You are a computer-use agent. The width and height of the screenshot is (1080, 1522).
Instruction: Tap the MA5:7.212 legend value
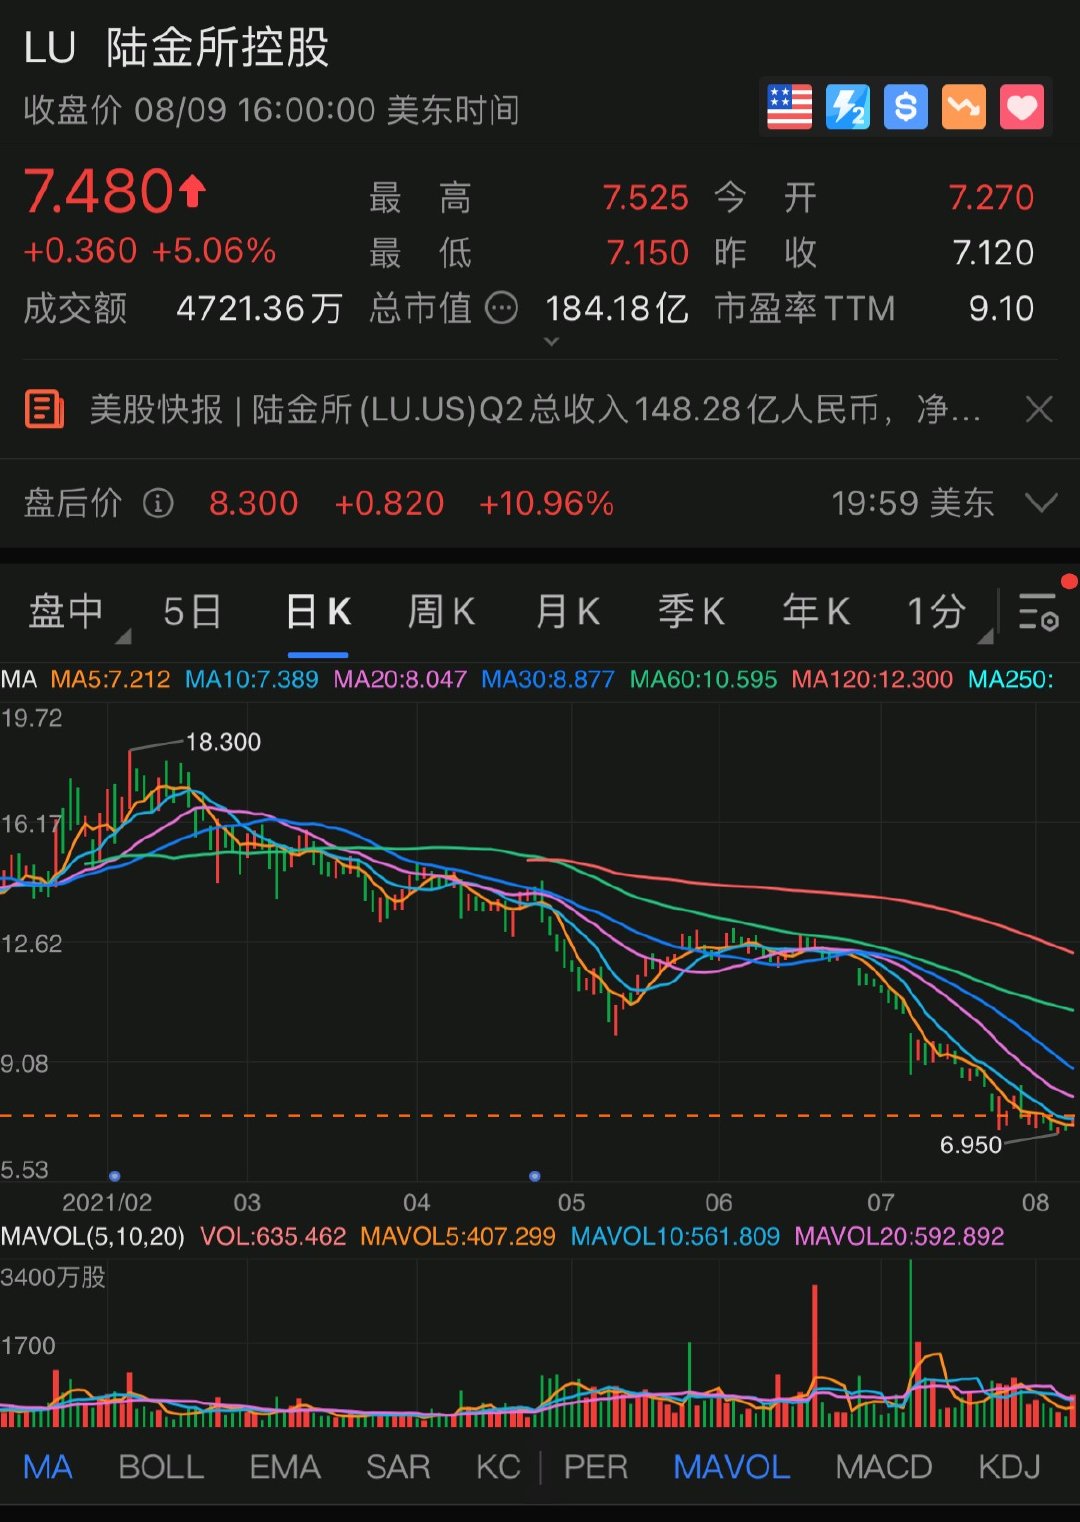coord(110,680)
